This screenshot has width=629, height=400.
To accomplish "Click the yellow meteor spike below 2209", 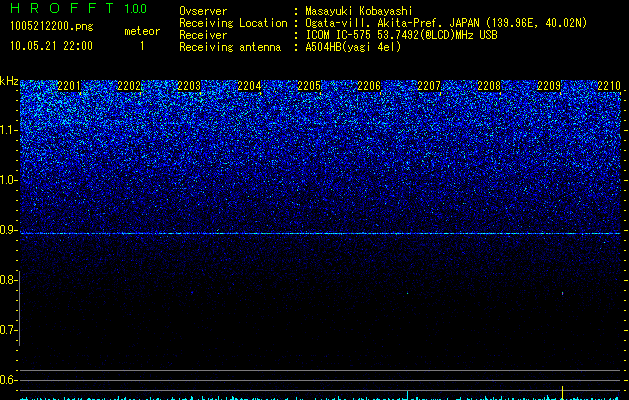I will [562, 392].
